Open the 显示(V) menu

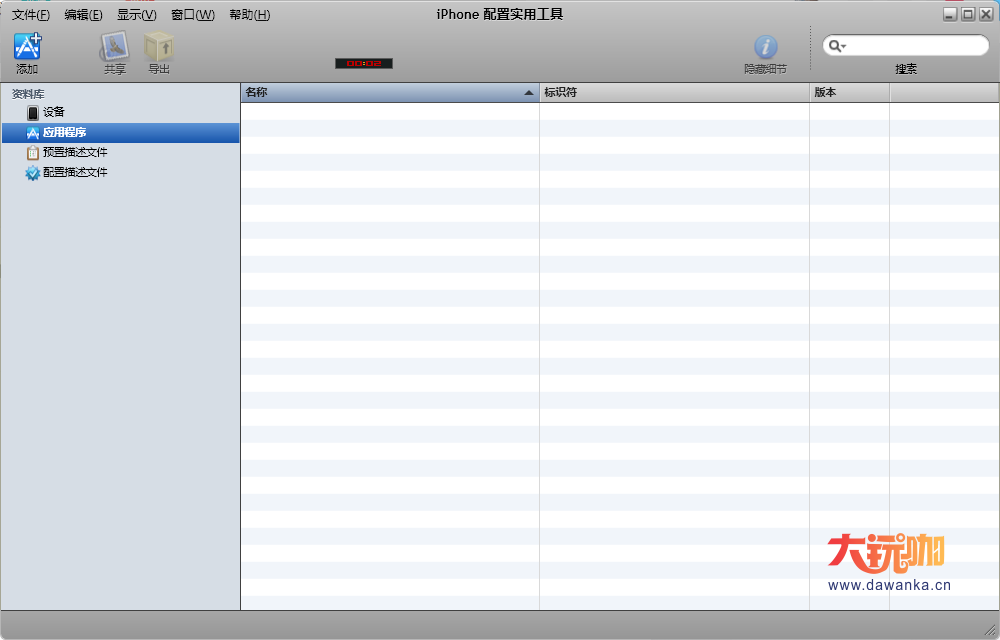pos(136,15)
